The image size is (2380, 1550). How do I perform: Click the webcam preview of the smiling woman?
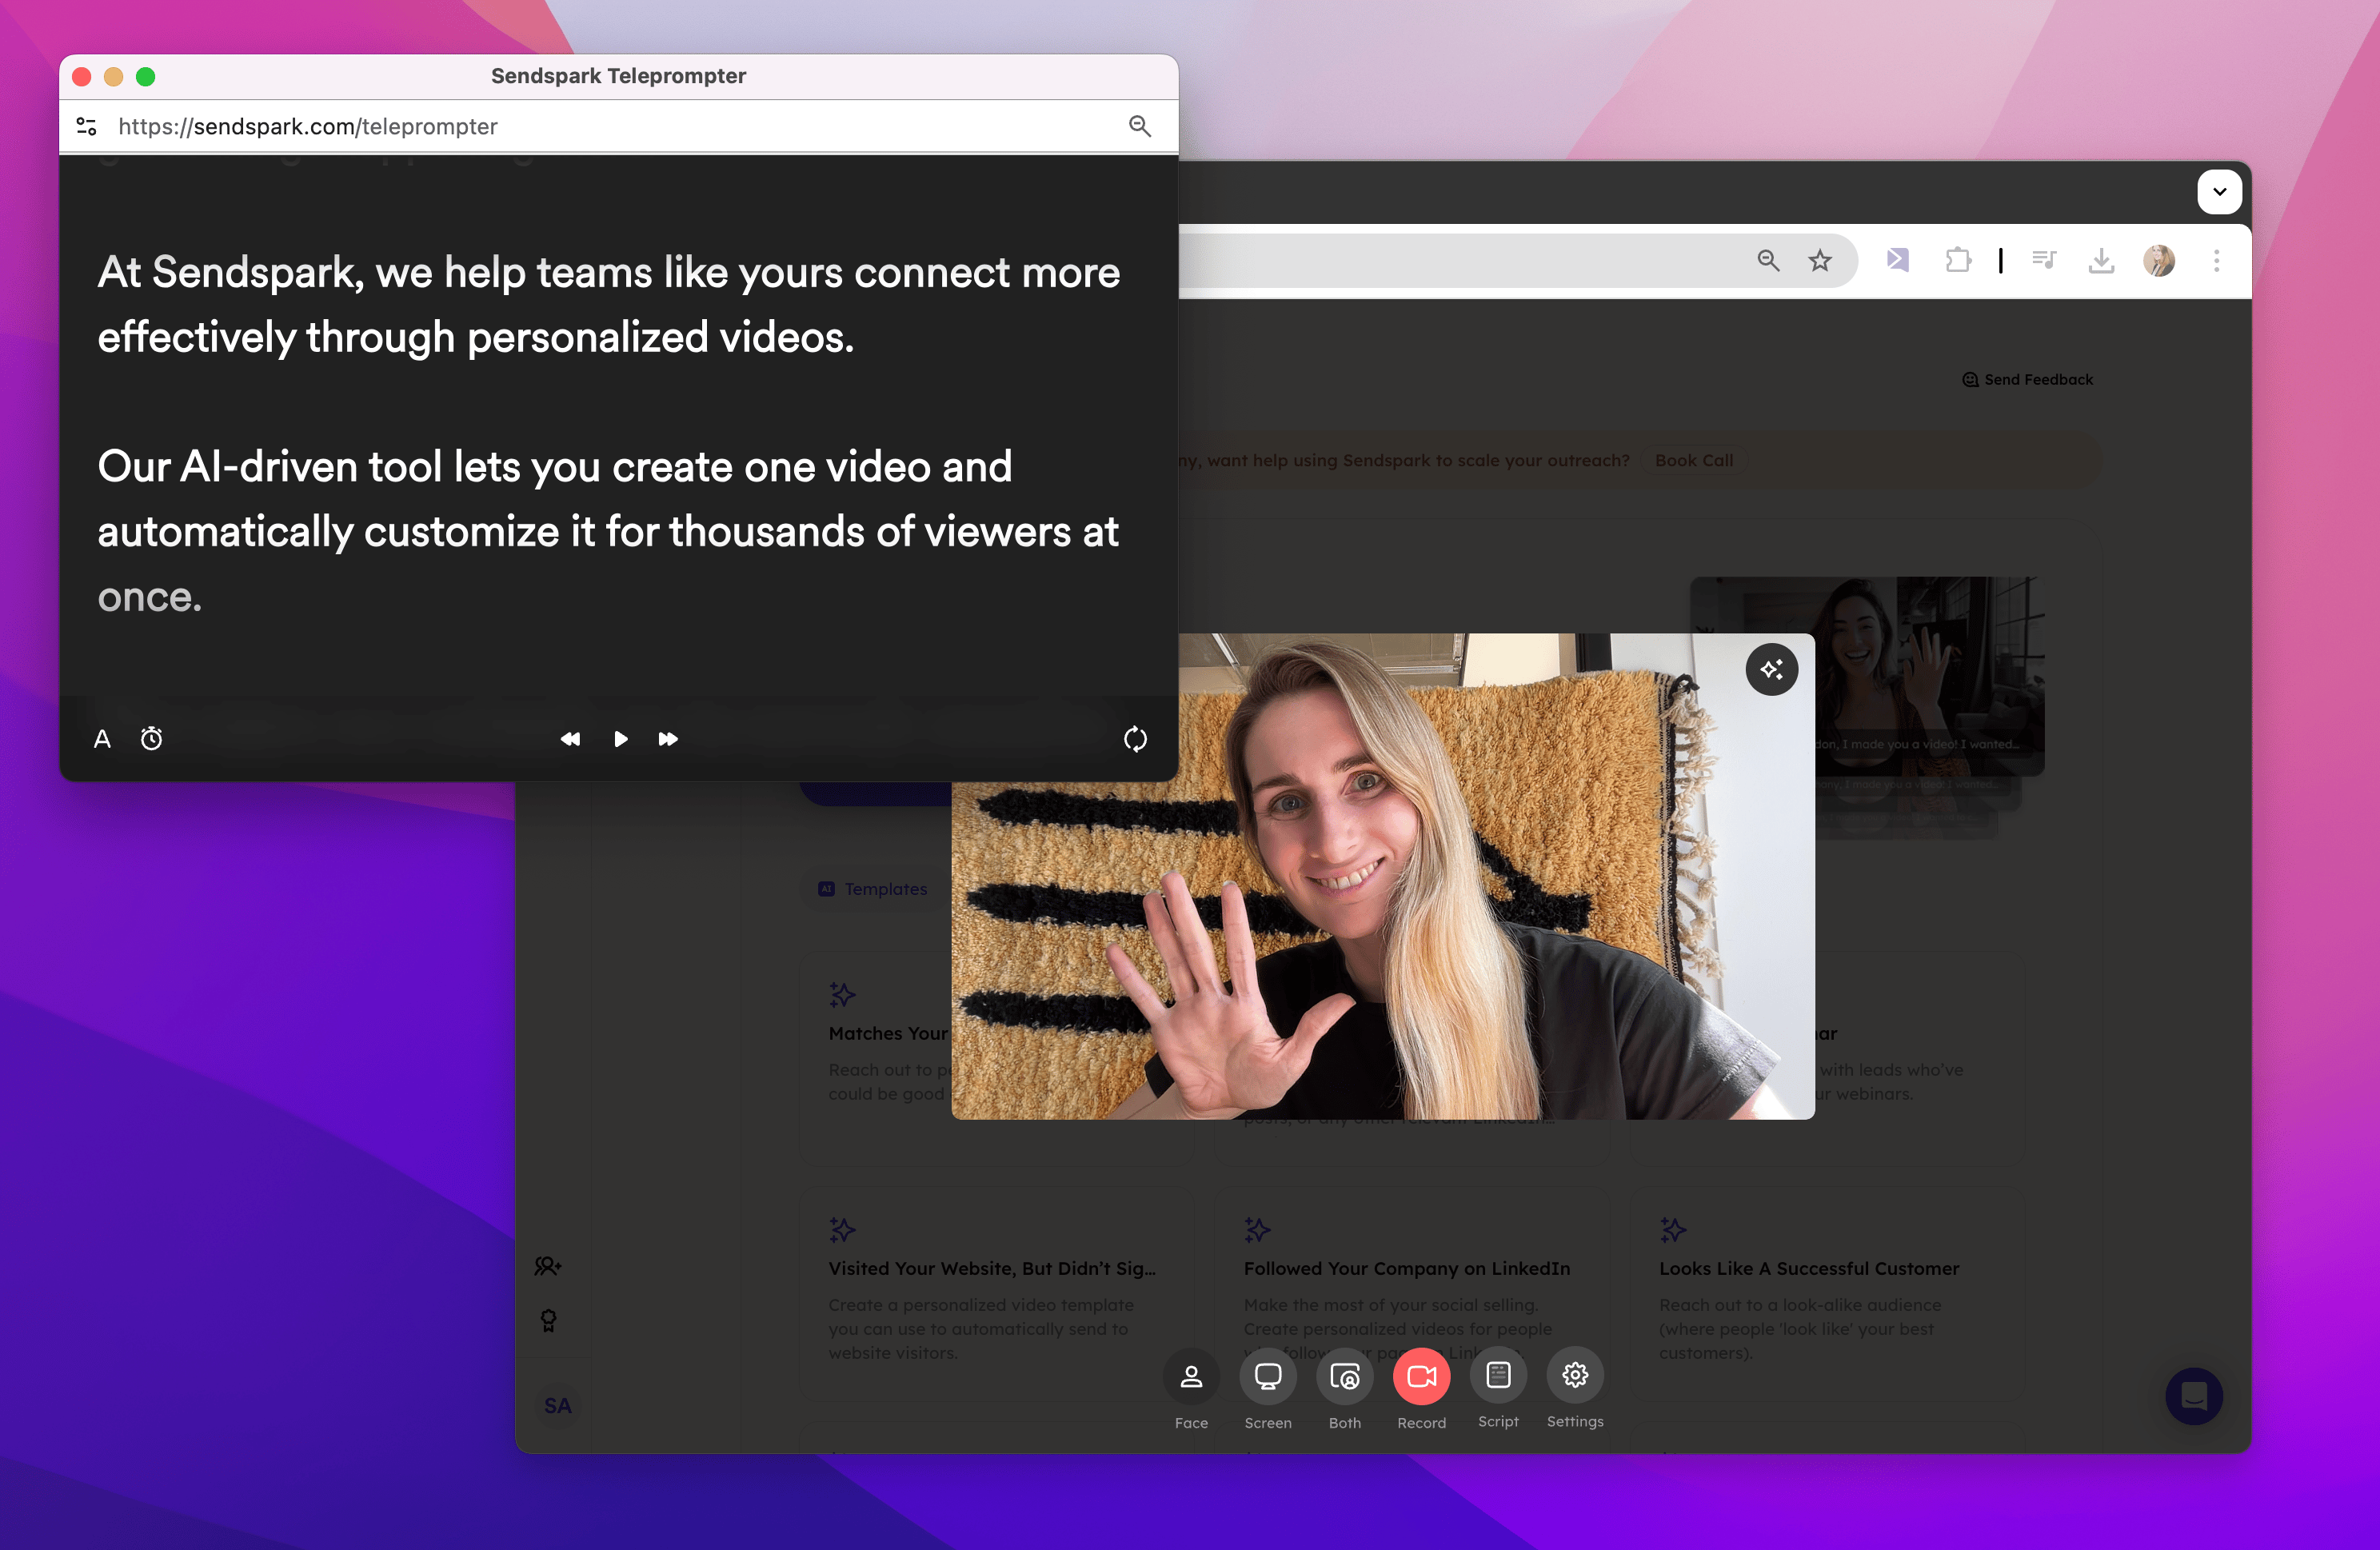(x=1382, y=876)
